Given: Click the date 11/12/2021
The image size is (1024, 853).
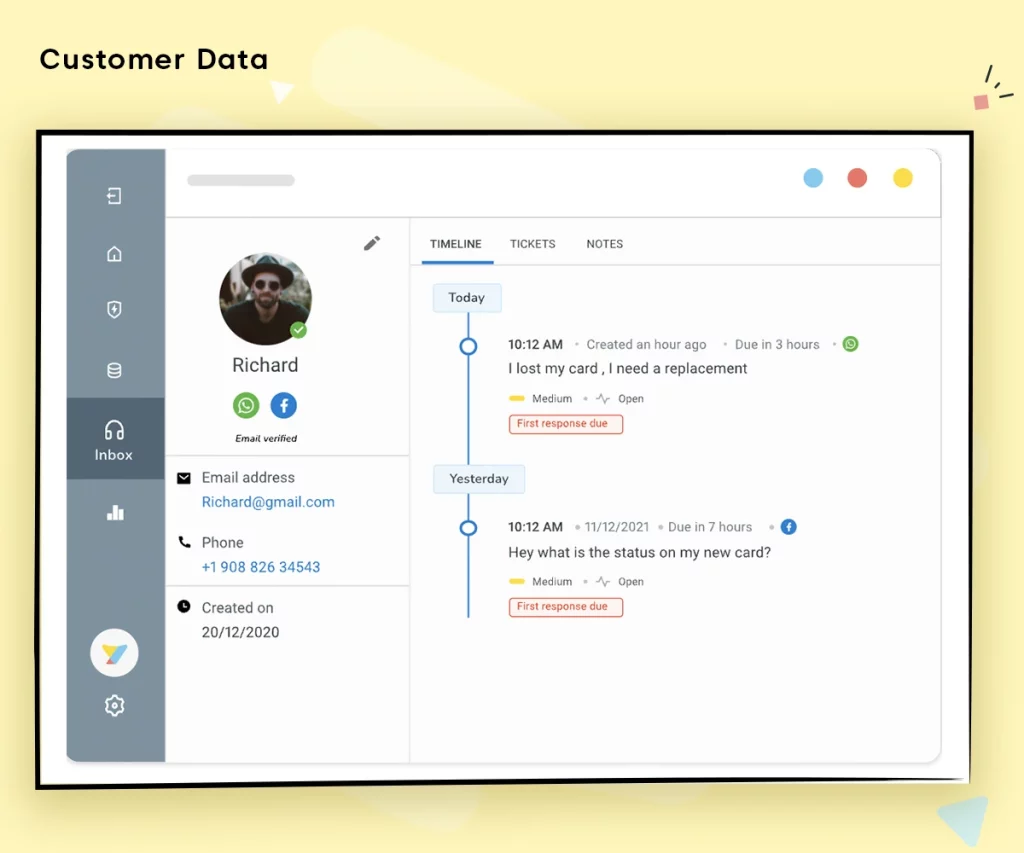Looking at the screenshot, I should coord(616,526).
